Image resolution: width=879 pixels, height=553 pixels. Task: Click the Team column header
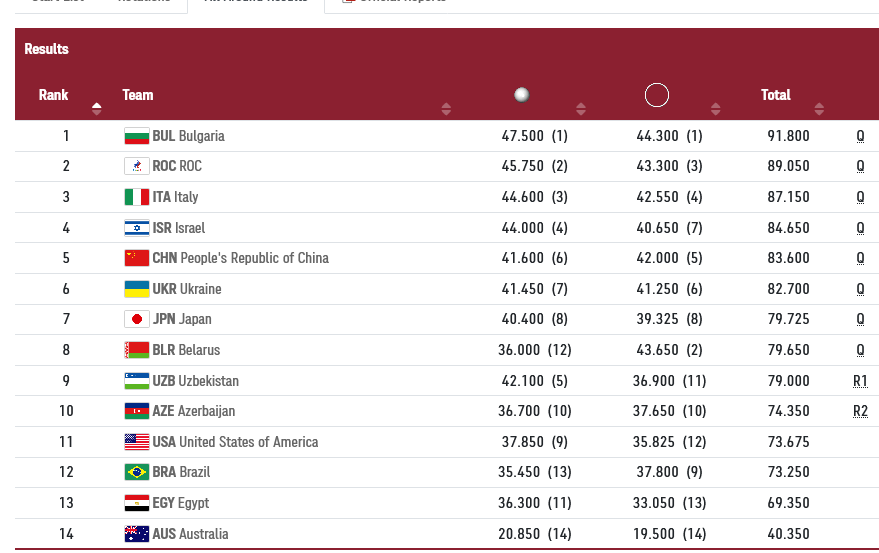pyautogui.click(x=138, y=95)
